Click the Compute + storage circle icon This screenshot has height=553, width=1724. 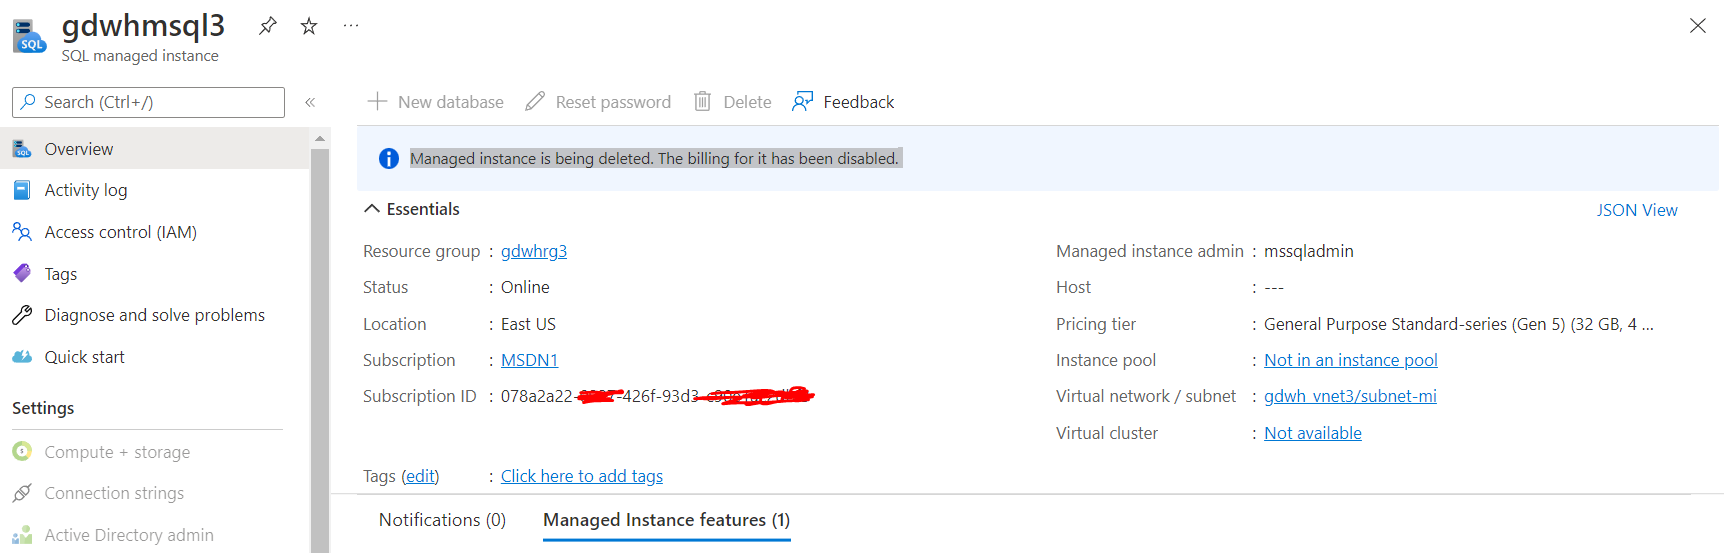[22, 451]
